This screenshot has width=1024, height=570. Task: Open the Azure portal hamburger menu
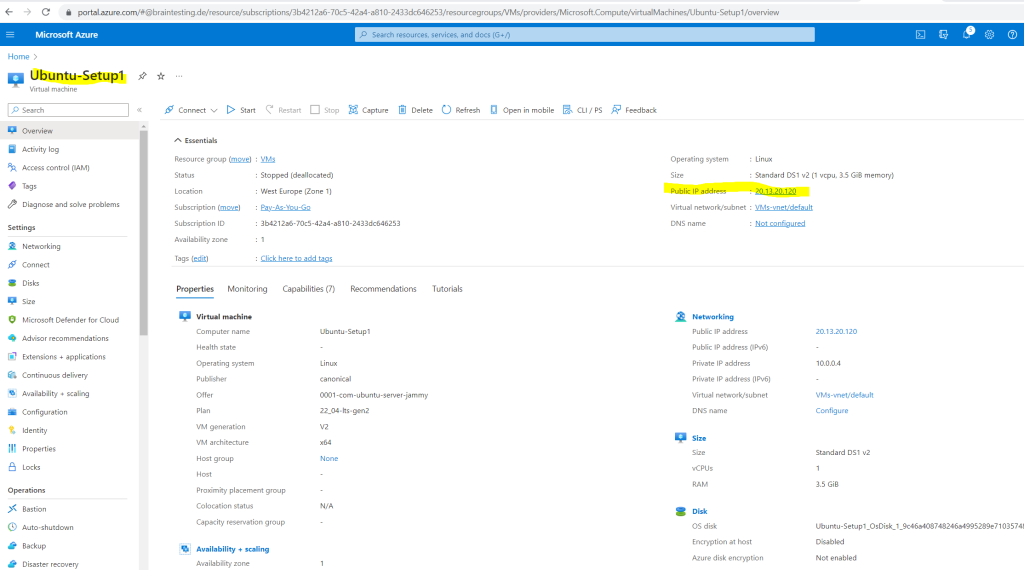pyautogui.click(x=10, y=35)
